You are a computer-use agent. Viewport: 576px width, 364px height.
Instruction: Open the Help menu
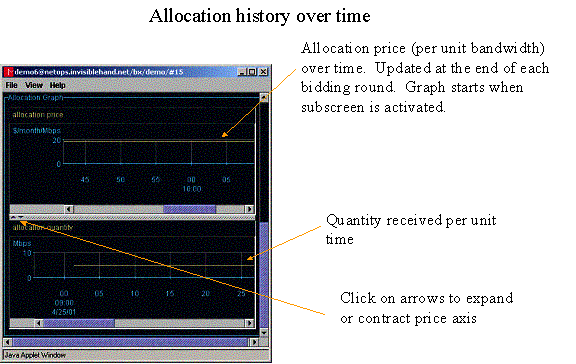57,85
